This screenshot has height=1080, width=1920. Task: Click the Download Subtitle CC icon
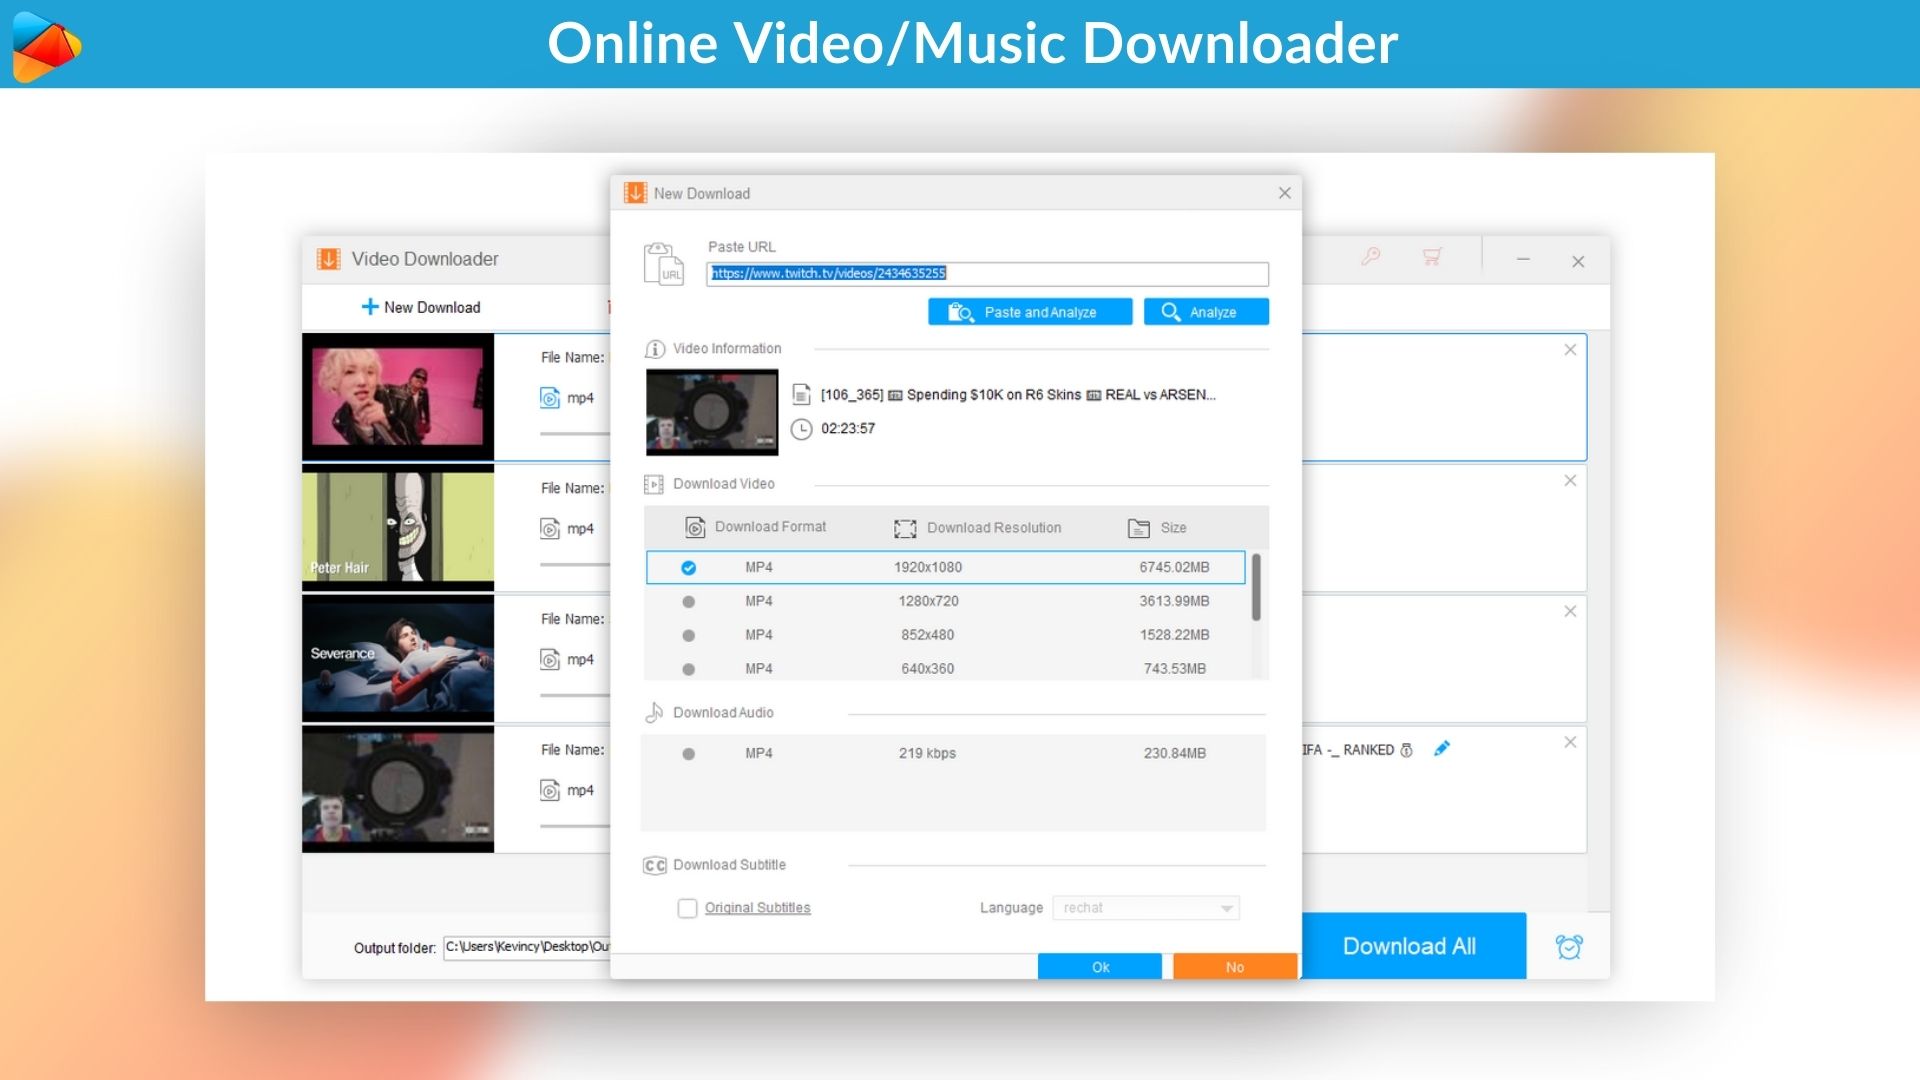[x=654, y=865]
